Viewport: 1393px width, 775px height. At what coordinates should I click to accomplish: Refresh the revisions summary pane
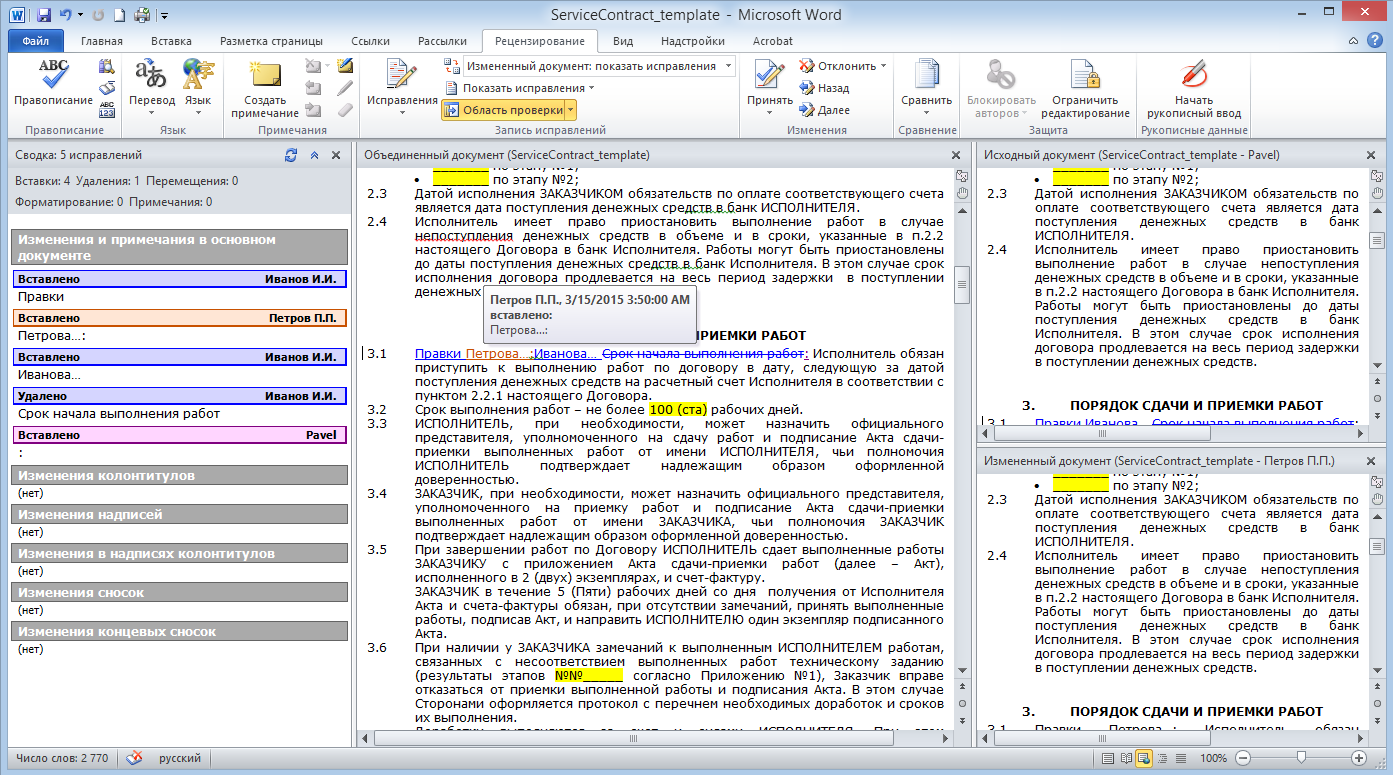click(291, 156)
